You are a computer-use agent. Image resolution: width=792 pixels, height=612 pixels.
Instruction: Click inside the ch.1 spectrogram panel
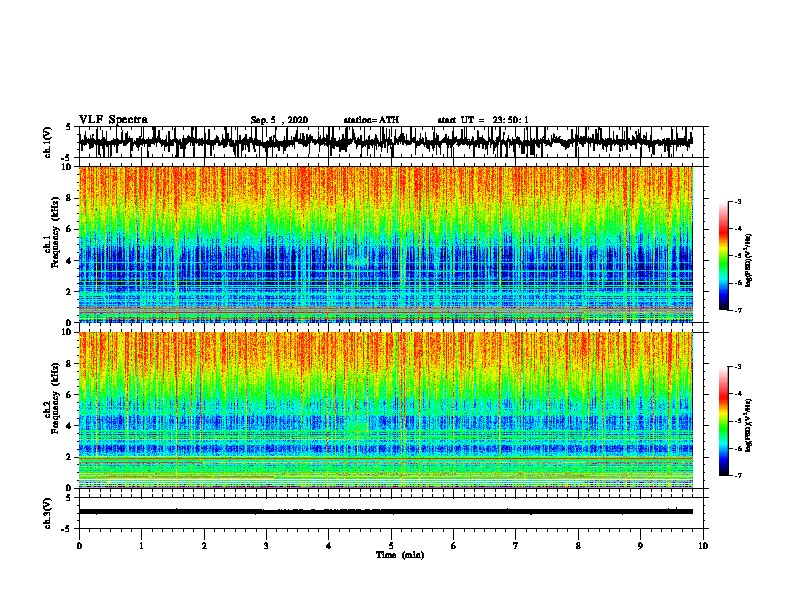[x=385, y=244]
